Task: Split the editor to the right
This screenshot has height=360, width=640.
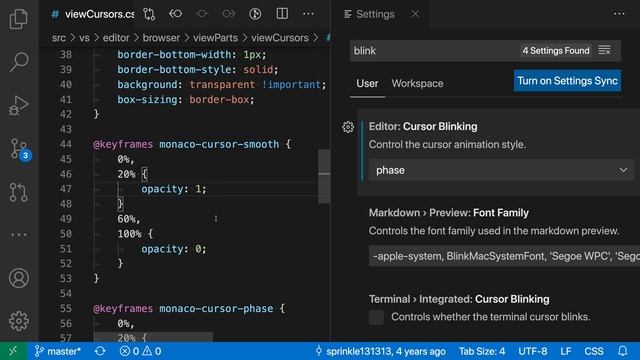Action: point(282,14)
